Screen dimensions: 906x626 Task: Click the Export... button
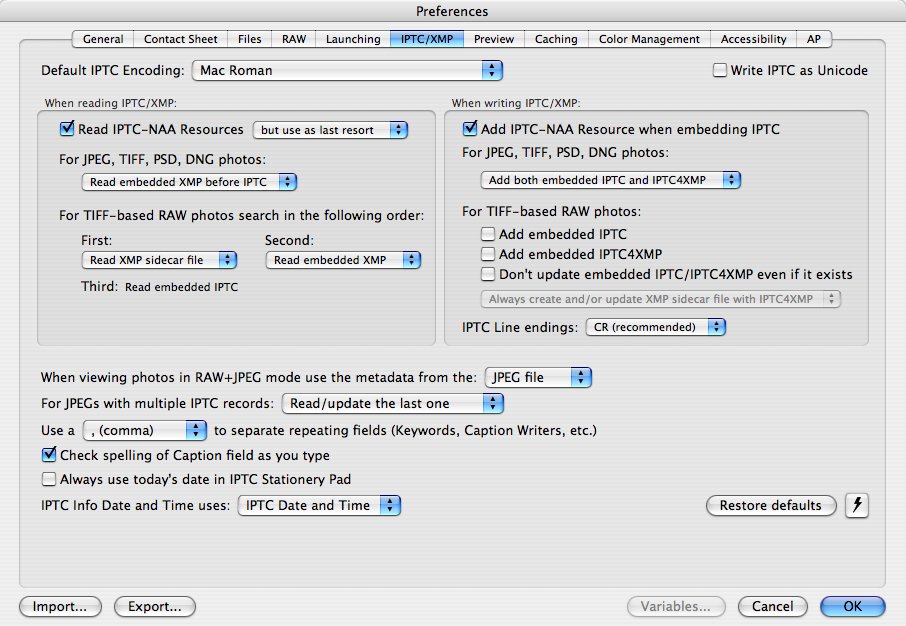click(154, 606)
